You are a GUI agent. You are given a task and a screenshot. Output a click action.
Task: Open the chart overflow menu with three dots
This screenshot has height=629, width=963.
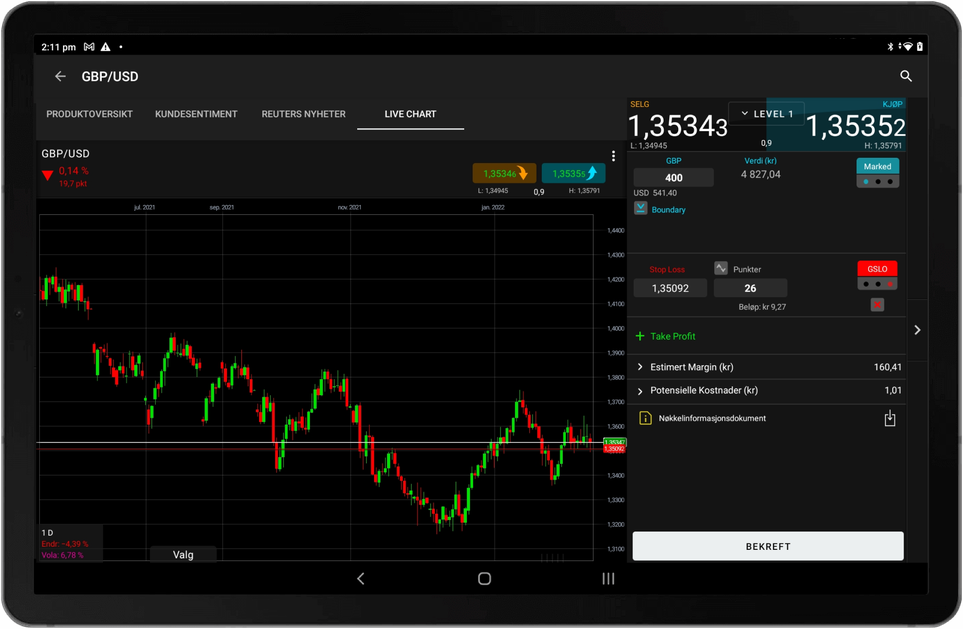(613, 155)
